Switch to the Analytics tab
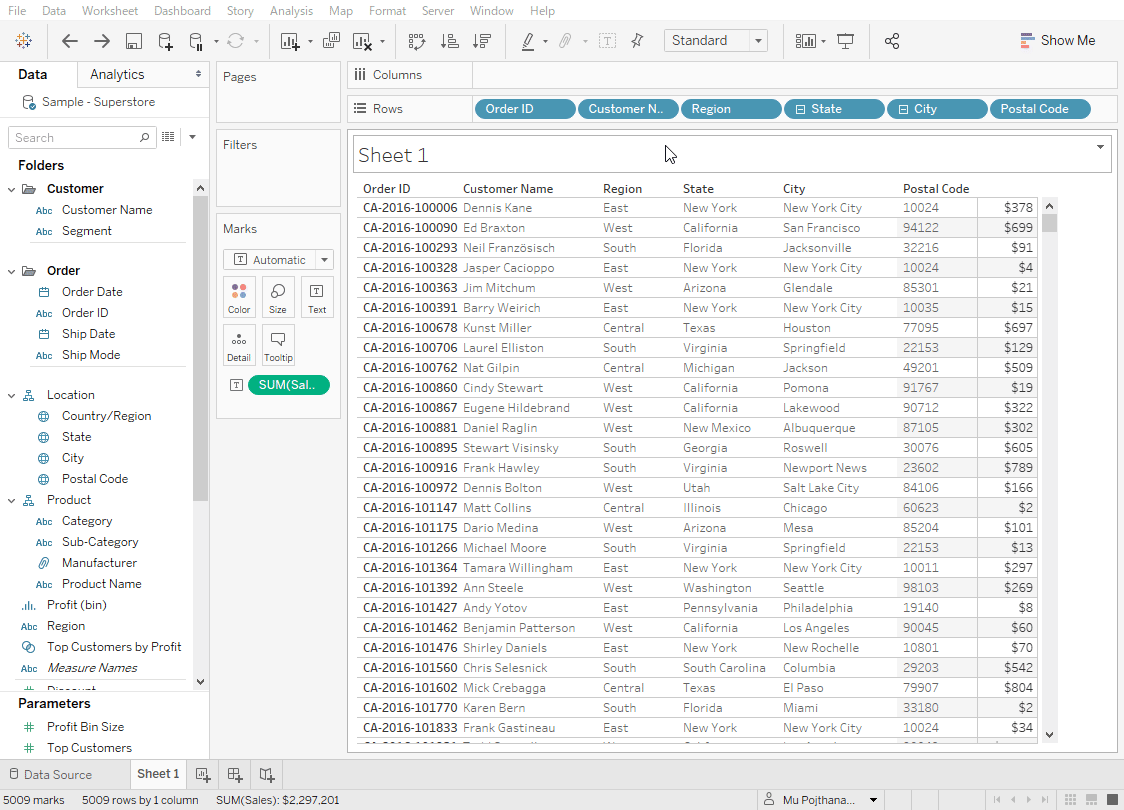This screenshot has height=810, width=1124. point(117,74)
